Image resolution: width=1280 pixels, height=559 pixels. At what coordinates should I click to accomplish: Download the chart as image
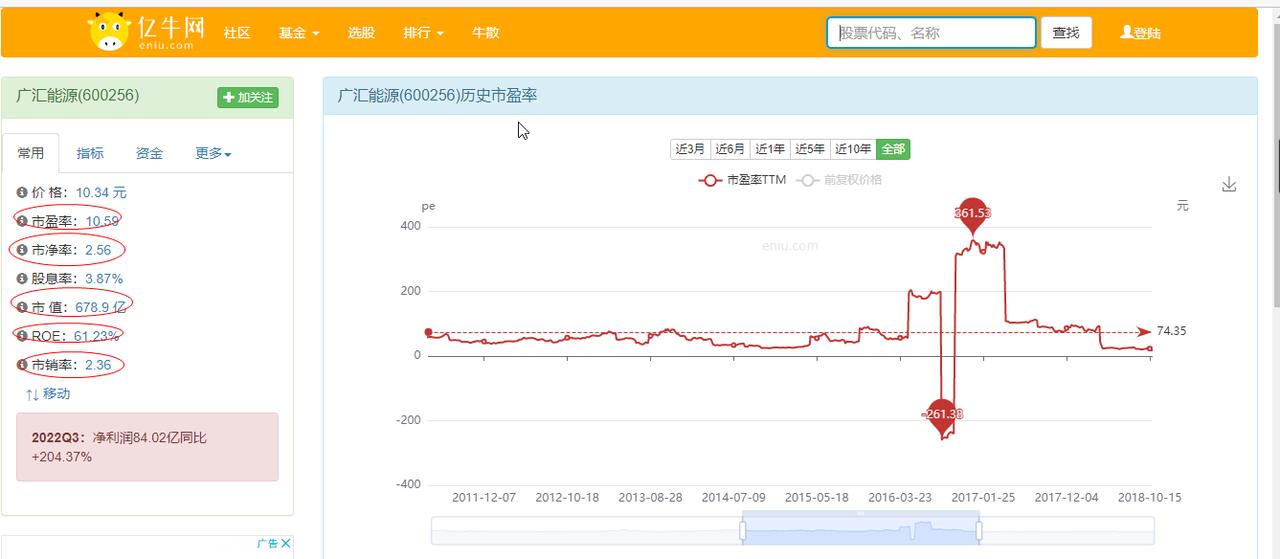pos(1229,185)
